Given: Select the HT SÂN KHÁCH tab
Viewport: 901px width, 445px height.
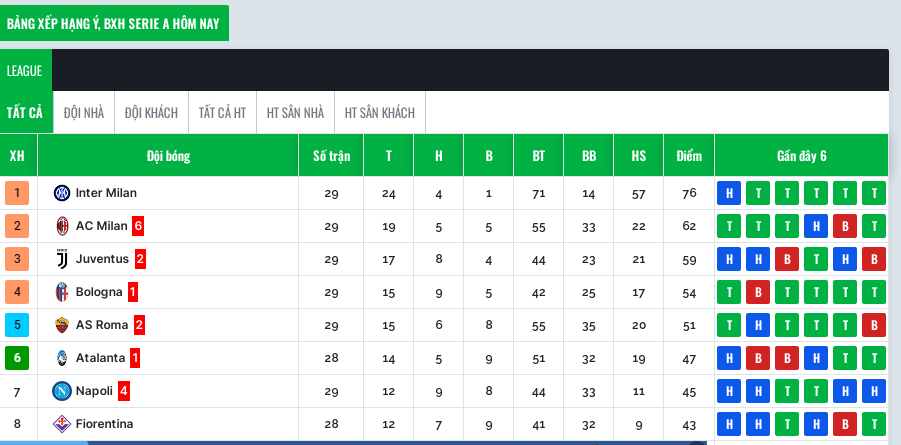Looking at the screenshot, I should pyautogui.click(x=380, y=113).
